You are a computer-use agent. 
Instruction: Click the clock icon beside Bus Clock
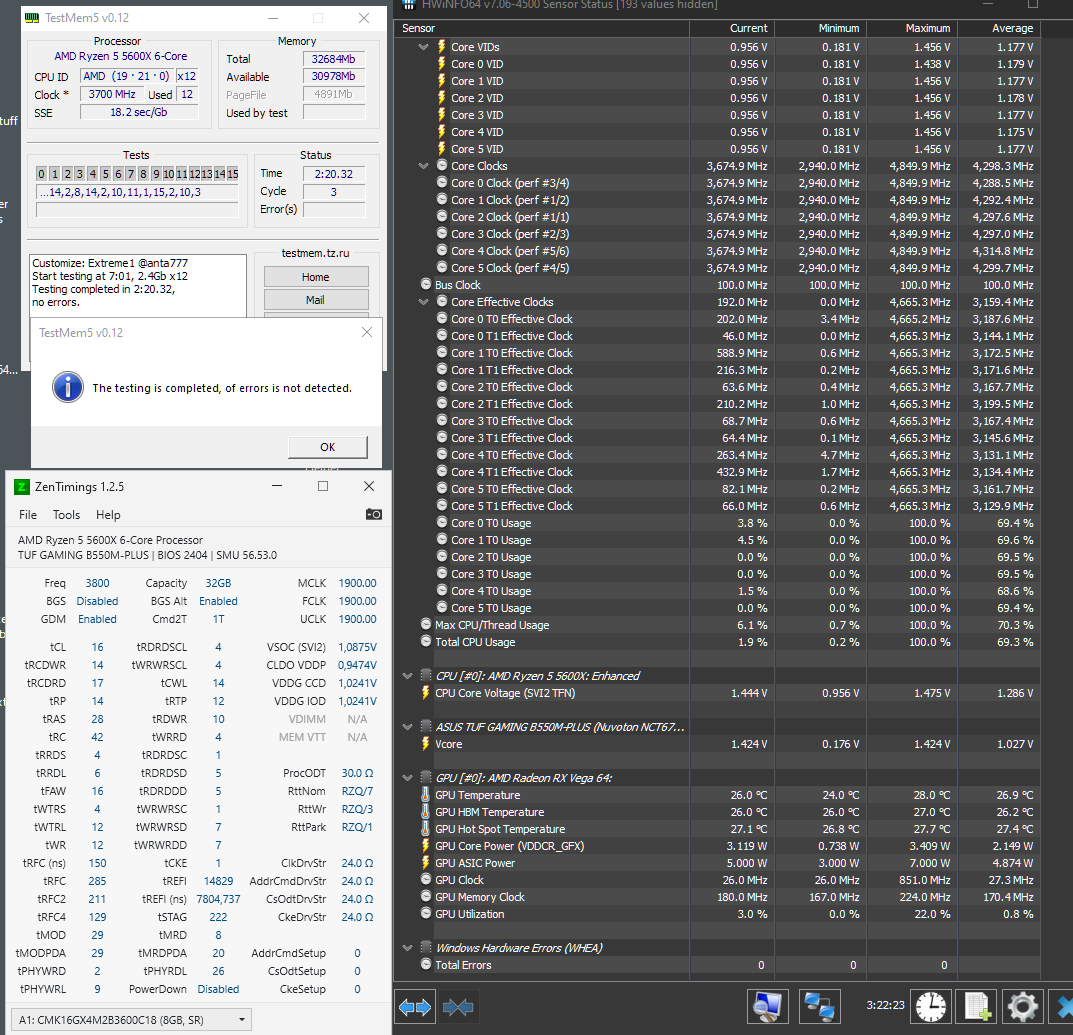point(426,285)
